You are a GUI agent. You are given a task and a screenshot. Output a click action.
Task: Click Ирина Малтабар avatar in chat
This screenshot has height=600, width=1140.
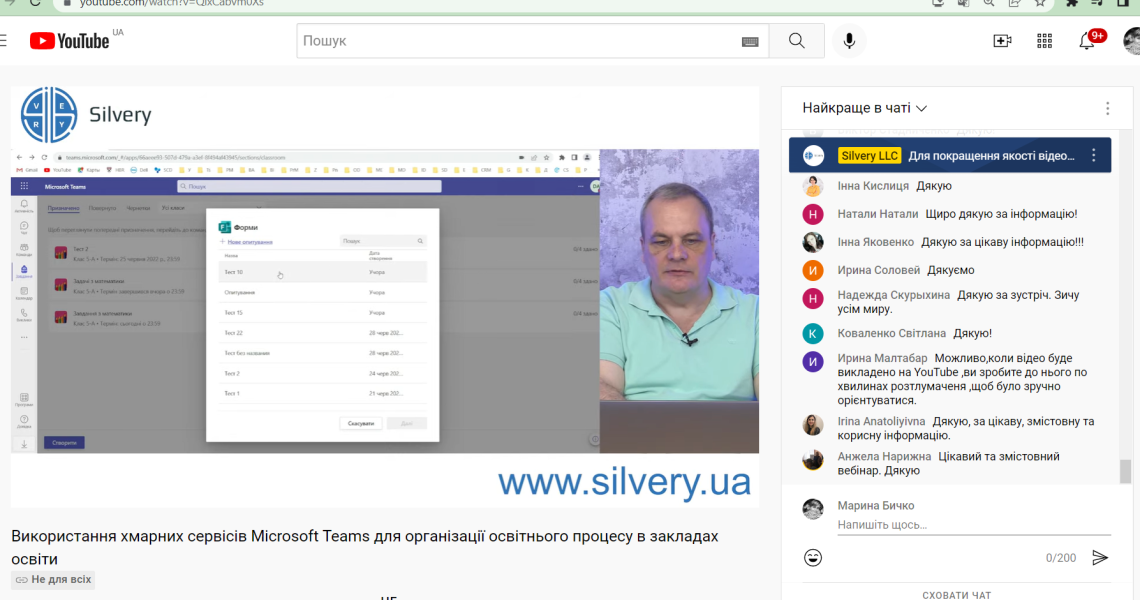point(813,361)
